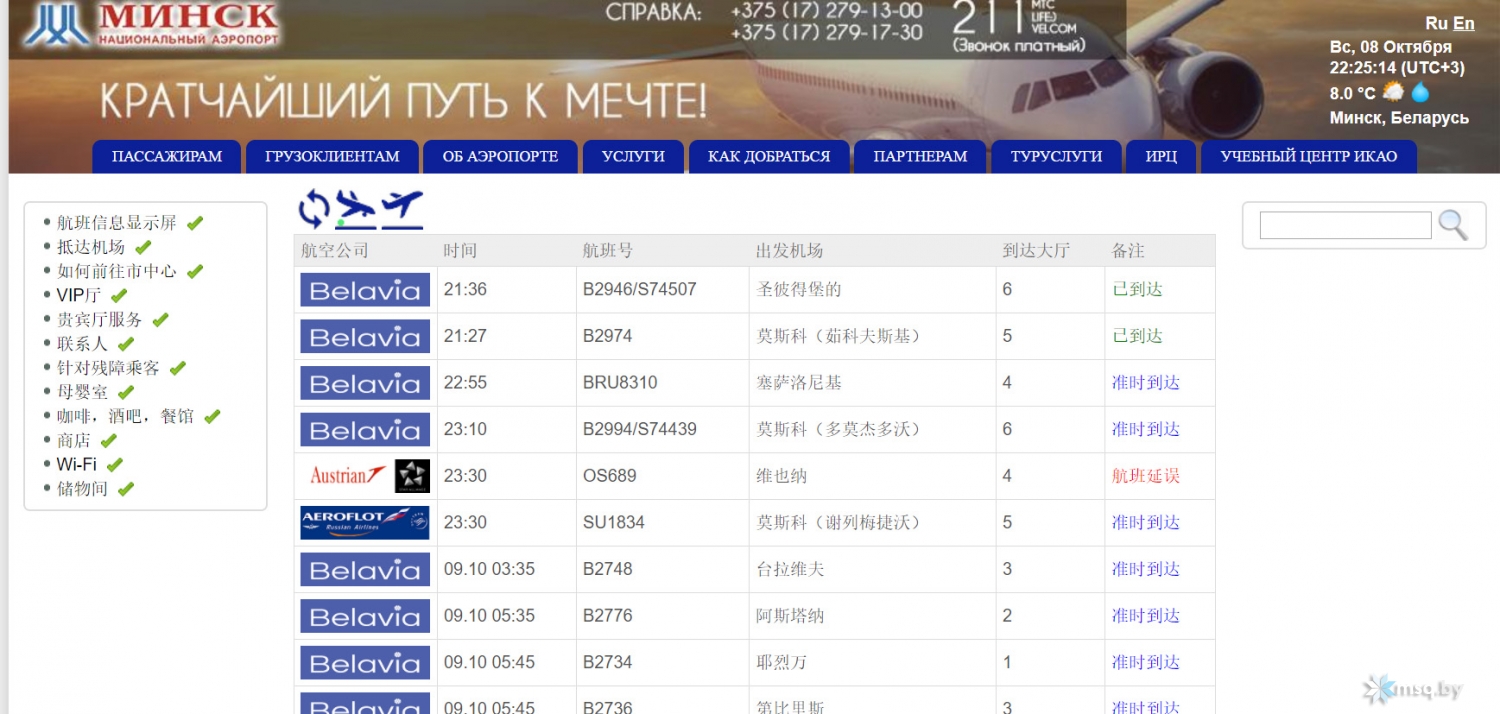Switch language to En
The height and width of the screenshot is (714, 1500).
1464,23
